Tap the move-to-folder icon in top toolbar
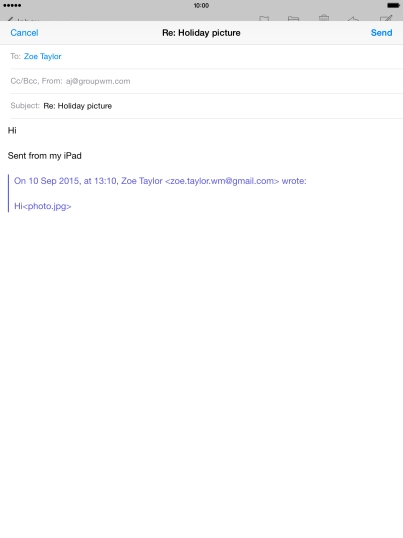Image resolution: width=403 pixels, height=538 pixels. coord(293,18)
